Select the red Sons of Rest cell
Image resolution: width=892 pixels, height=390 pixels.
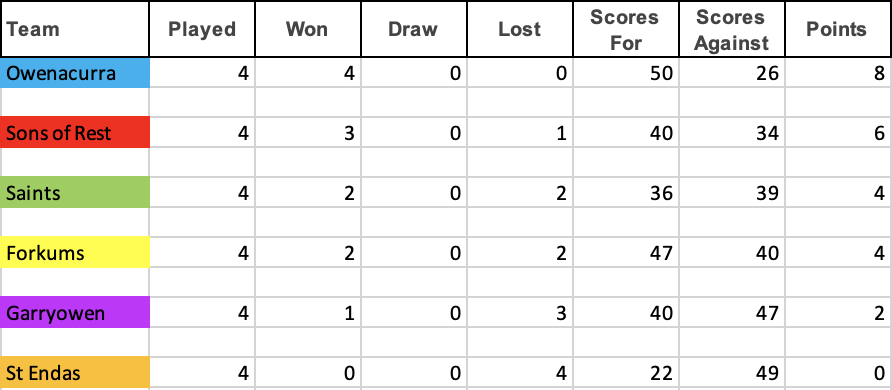(x=75, y=132)
